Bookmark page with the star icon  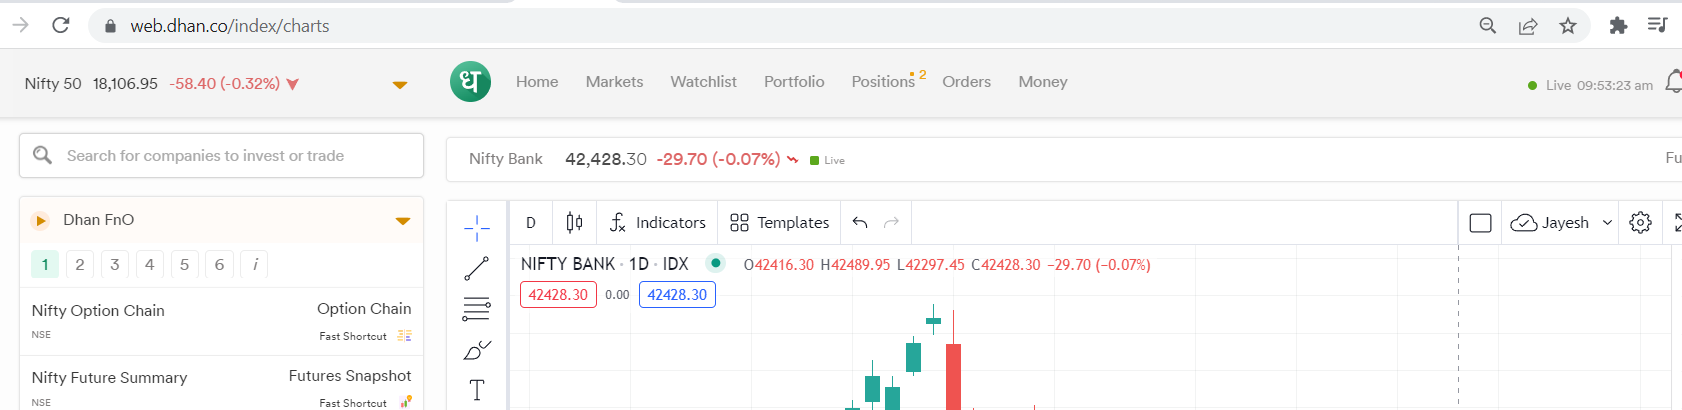pos(1568,26)
